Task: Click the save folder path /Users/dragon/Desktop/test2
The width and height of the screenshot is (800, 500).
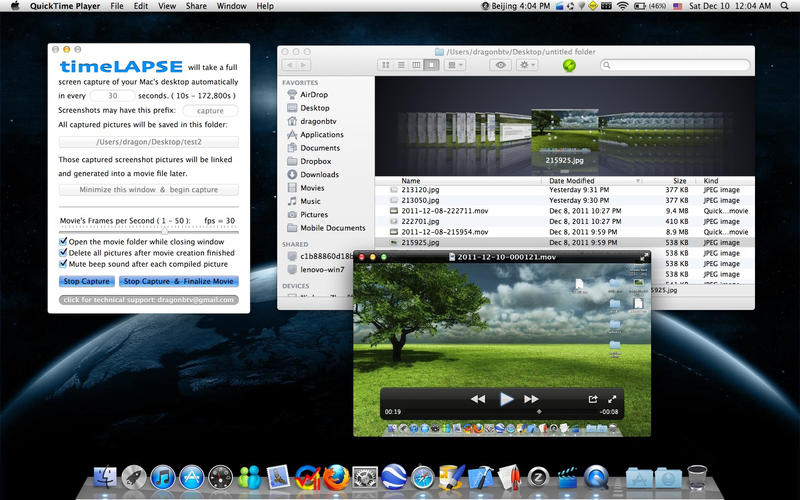Action: tap(148, 142)
